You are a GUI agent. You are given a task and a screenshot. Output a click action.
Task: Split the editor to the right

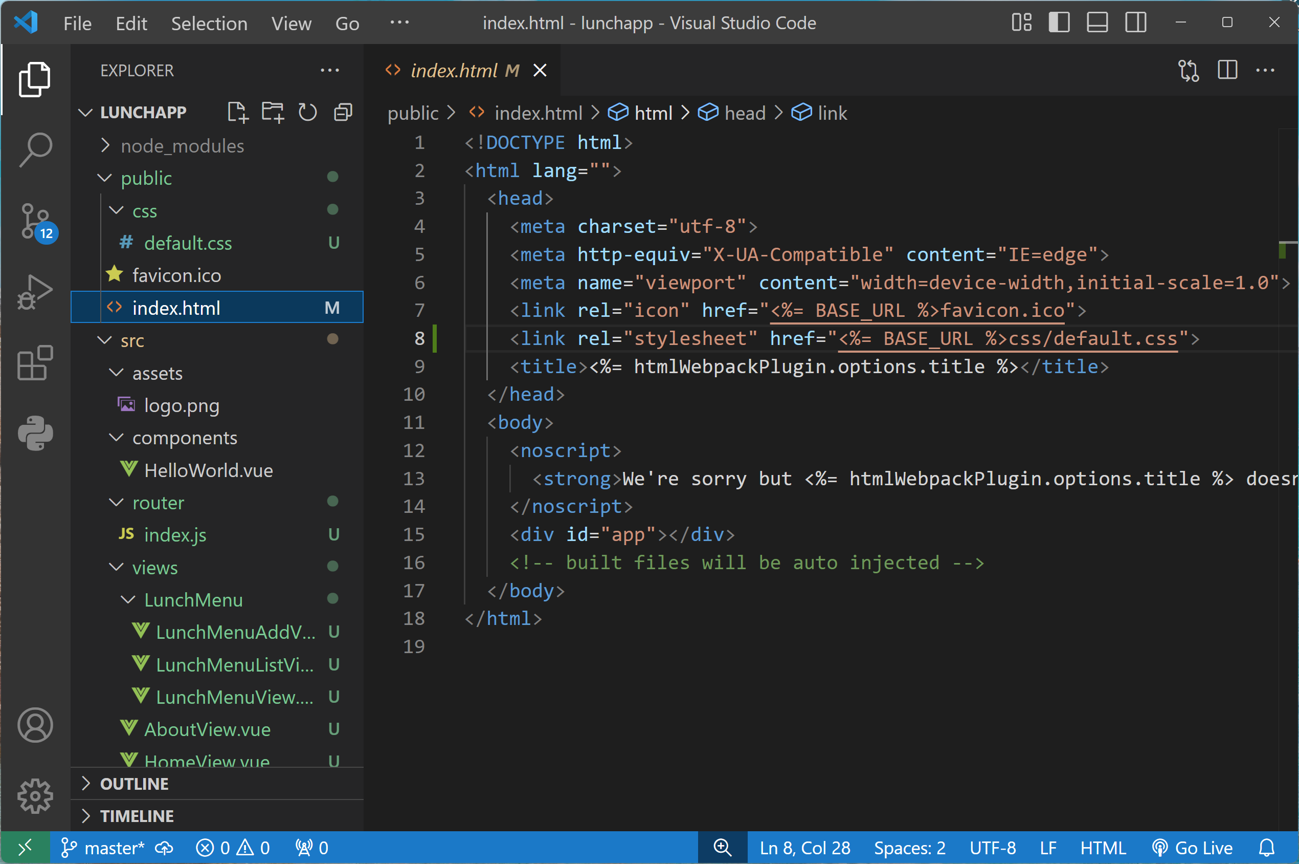tap(1227, 71)
